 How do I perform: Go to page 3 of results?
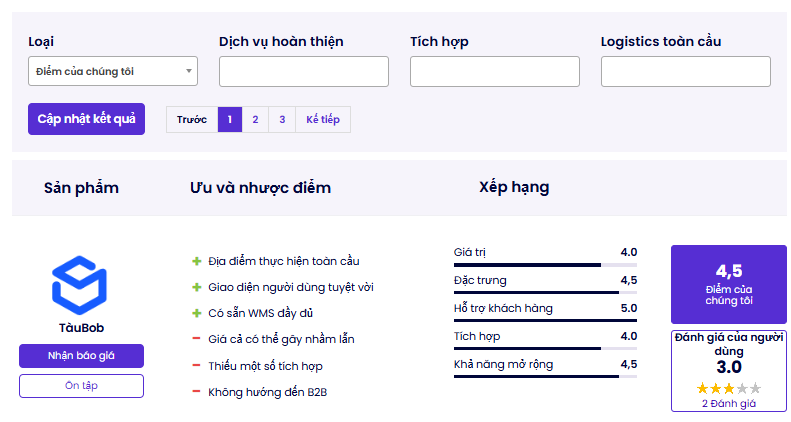click(x=282, y=119)
